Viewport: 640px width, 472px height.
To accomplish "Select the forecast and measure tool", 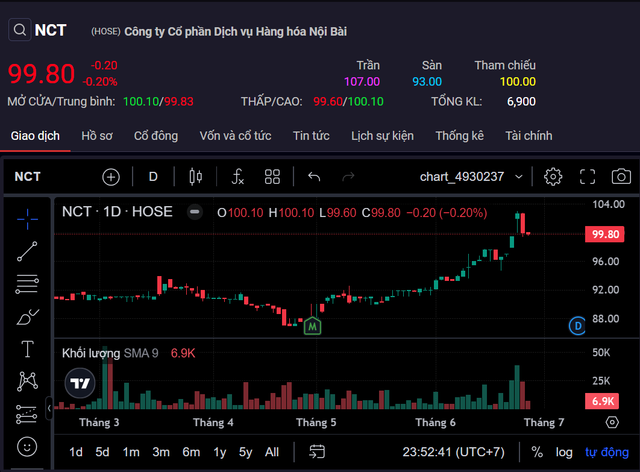I will (x=27, y=414).
